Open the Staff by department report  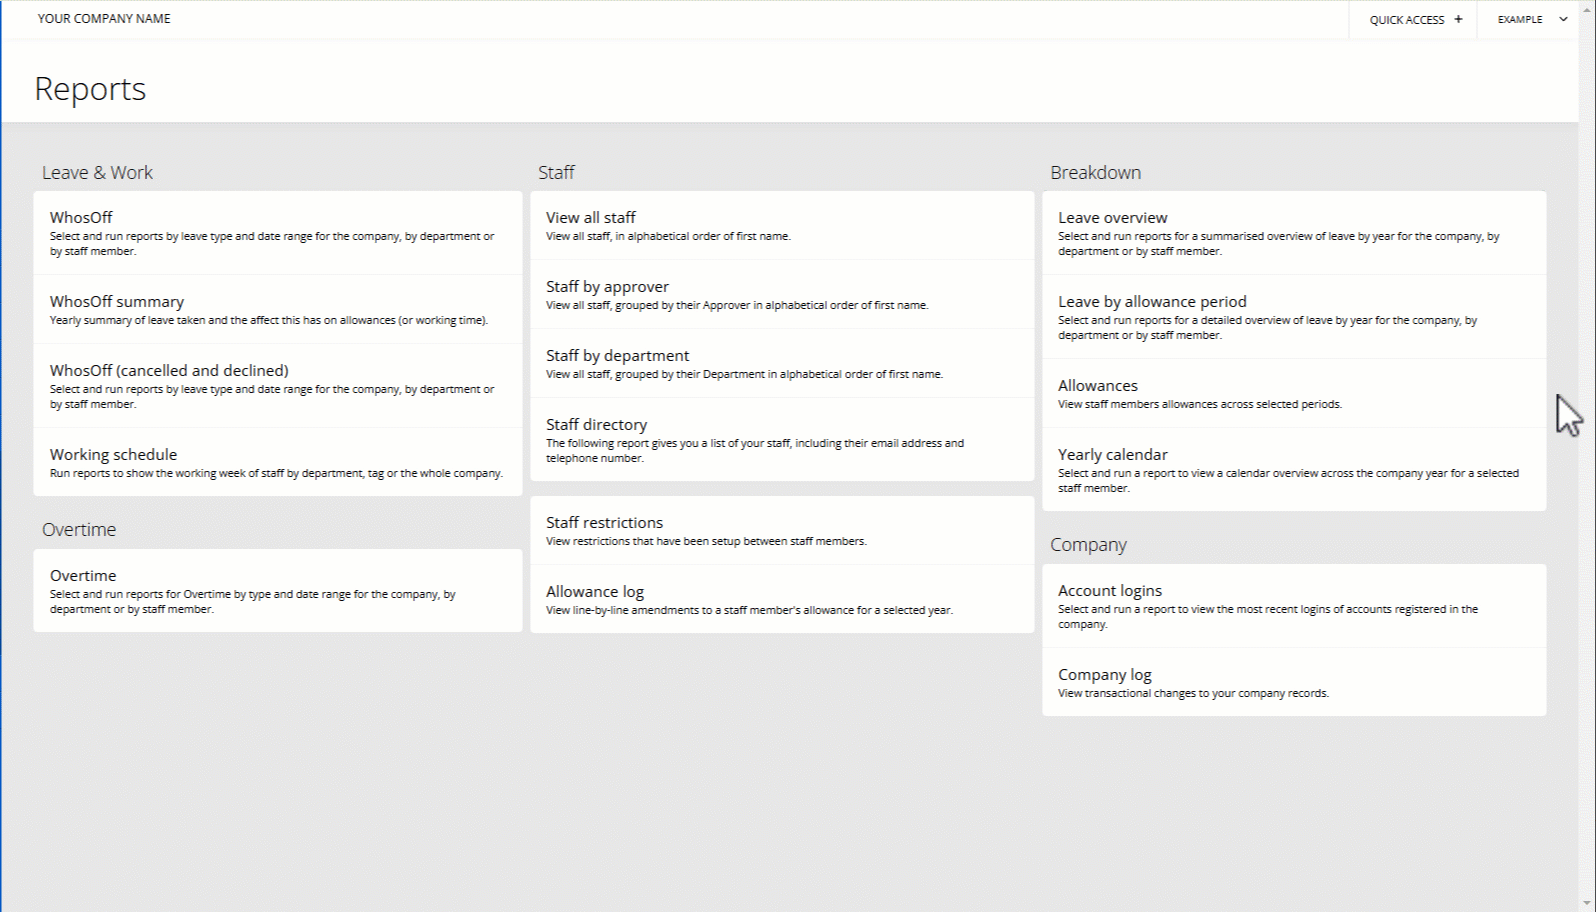[782, 364]
